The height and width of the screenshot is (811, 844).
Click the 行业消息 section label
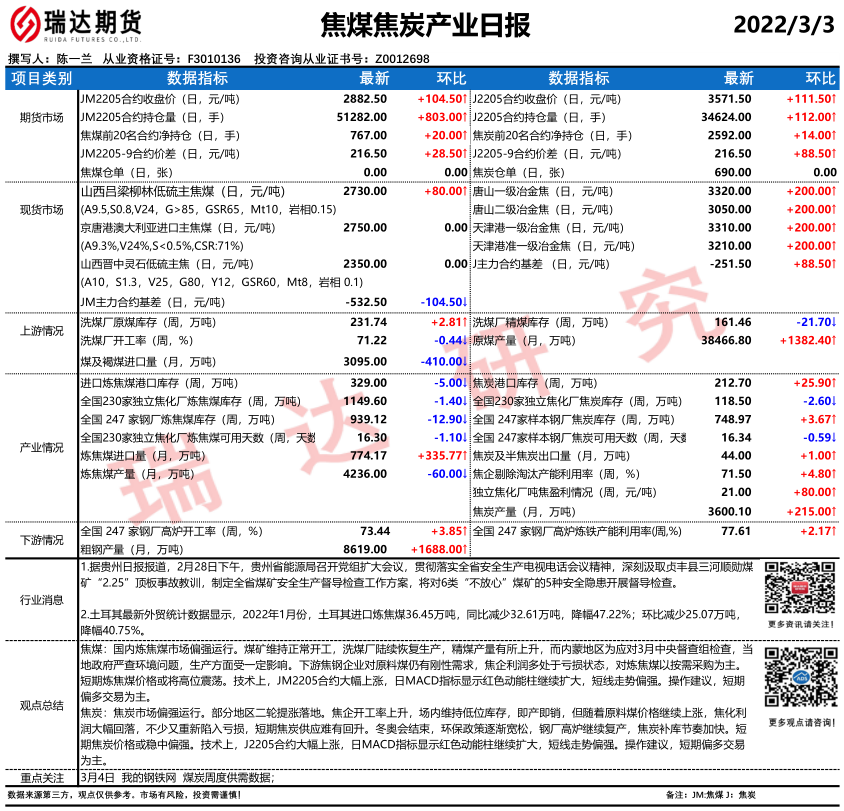click(x=41, y=600)
